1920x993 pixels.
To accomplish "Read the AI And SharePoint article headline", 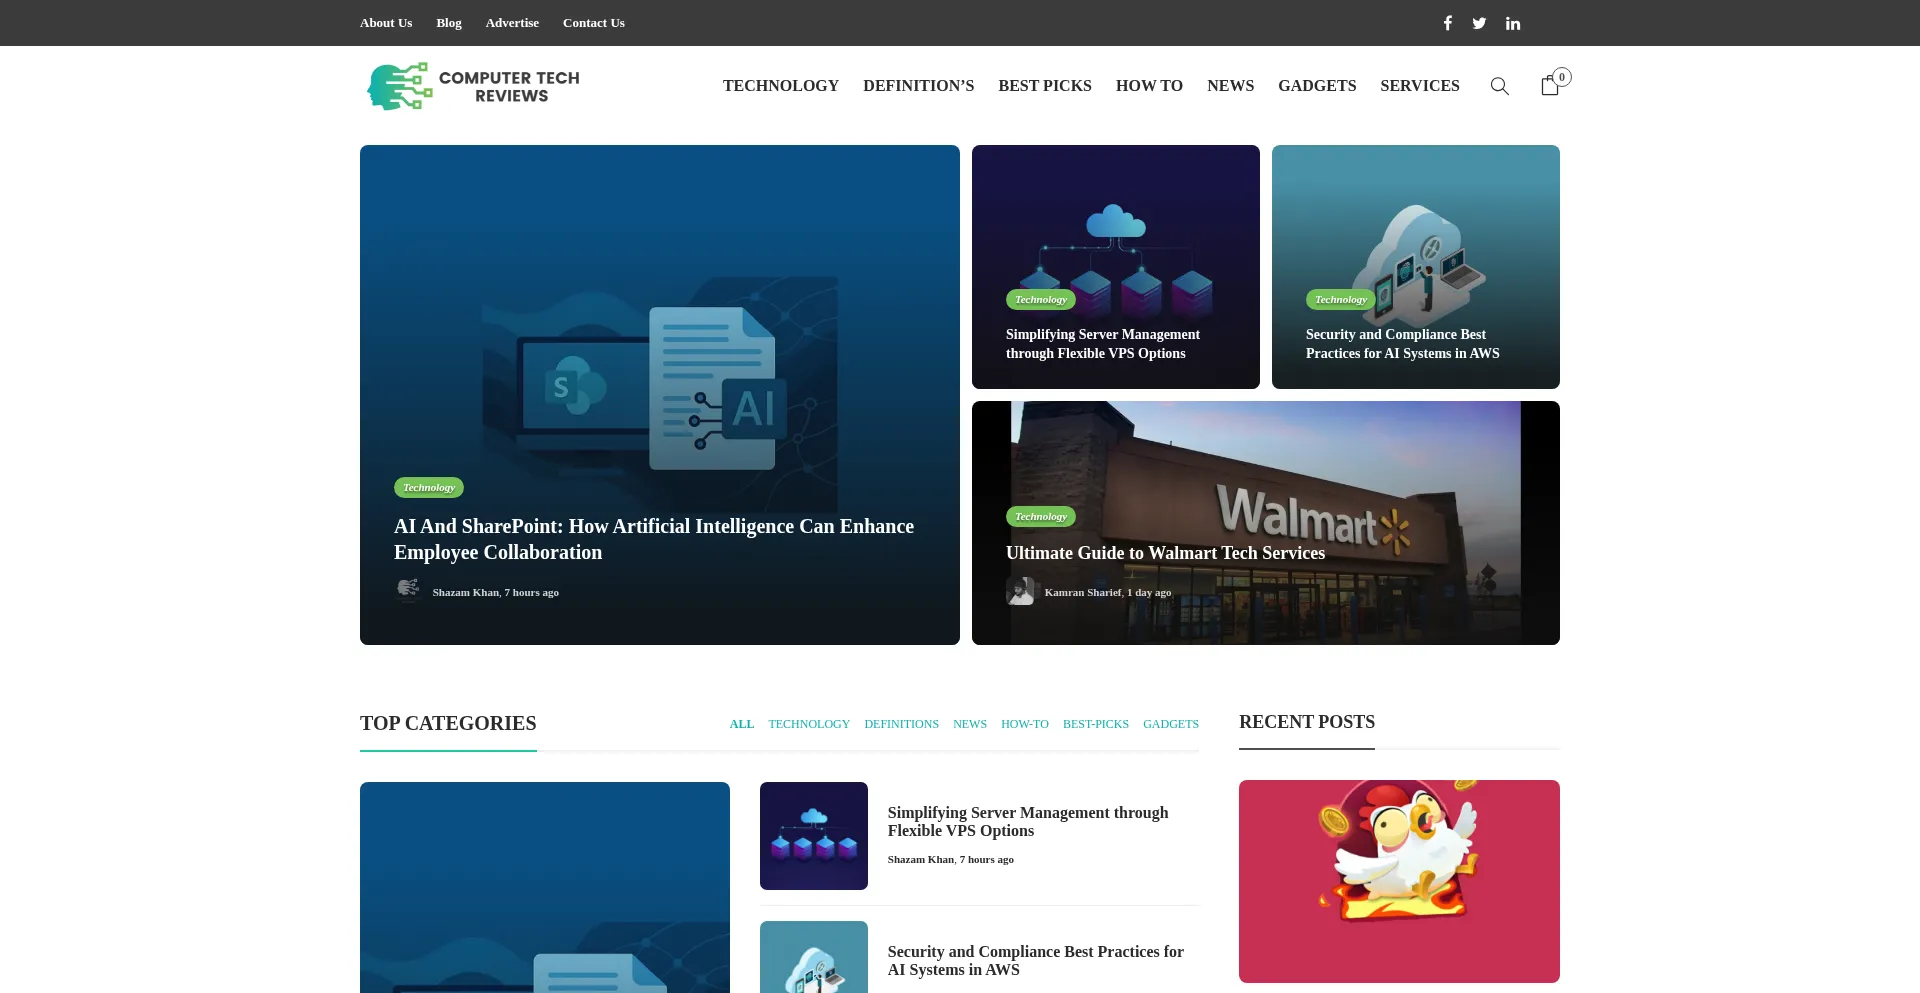I will click(654, 539).
